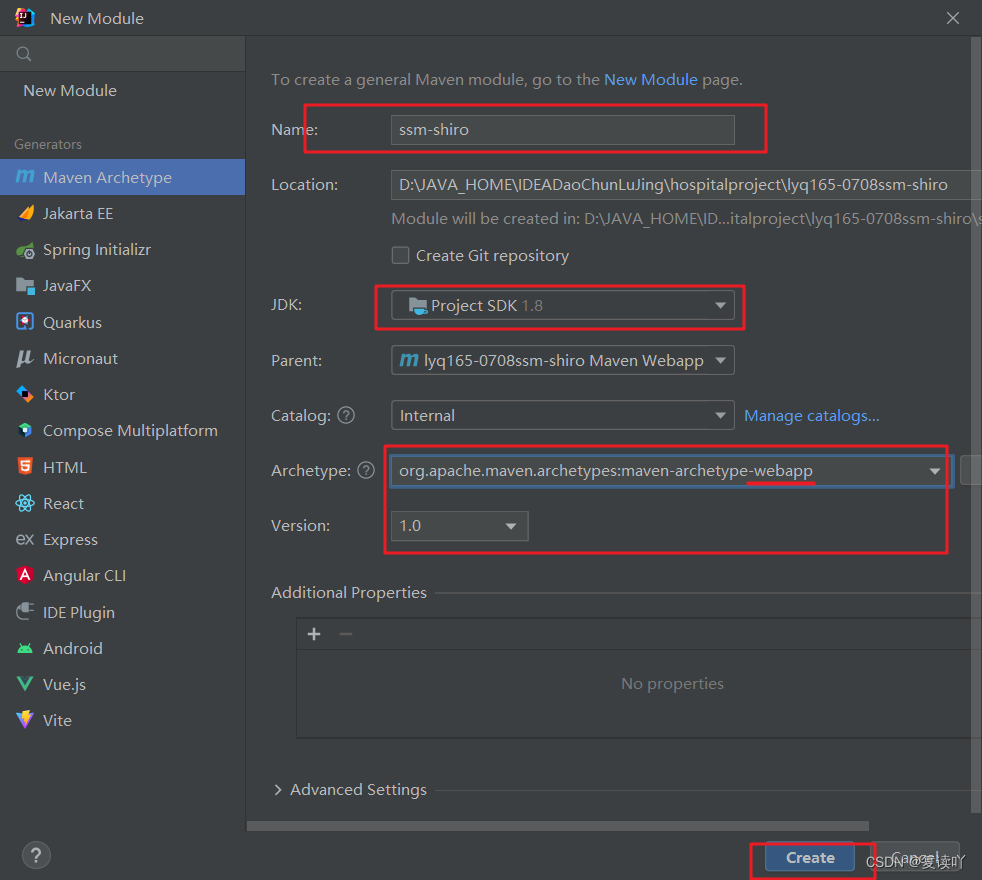982x880 pixels.
Task: Close the New Module dialog
Action: pos(953,18)
